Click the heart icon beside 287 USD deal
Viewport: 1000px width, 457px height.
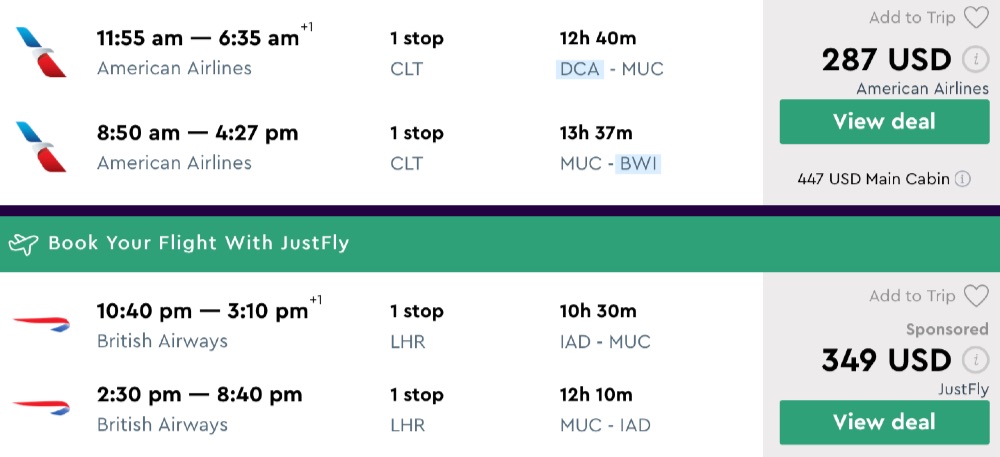pyautogui.click(x=975, y=17)
